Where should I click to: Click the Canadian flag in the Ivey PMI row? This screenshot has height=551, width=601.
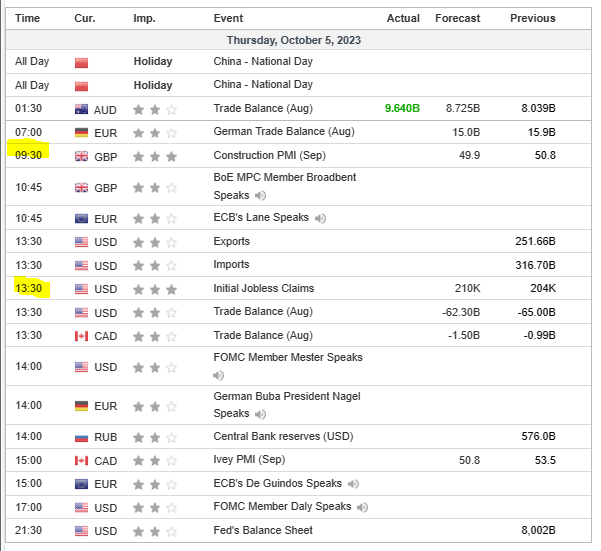(x=81, y=461)
